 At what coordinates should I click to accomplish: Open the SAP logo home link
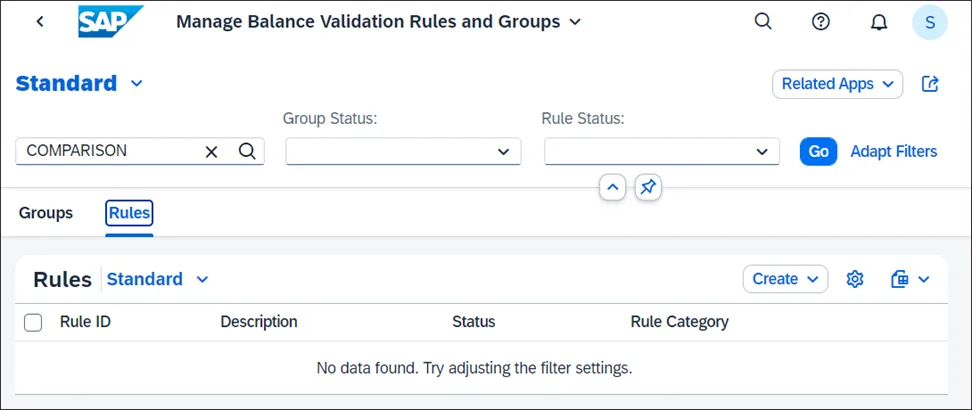coord(111,22)
